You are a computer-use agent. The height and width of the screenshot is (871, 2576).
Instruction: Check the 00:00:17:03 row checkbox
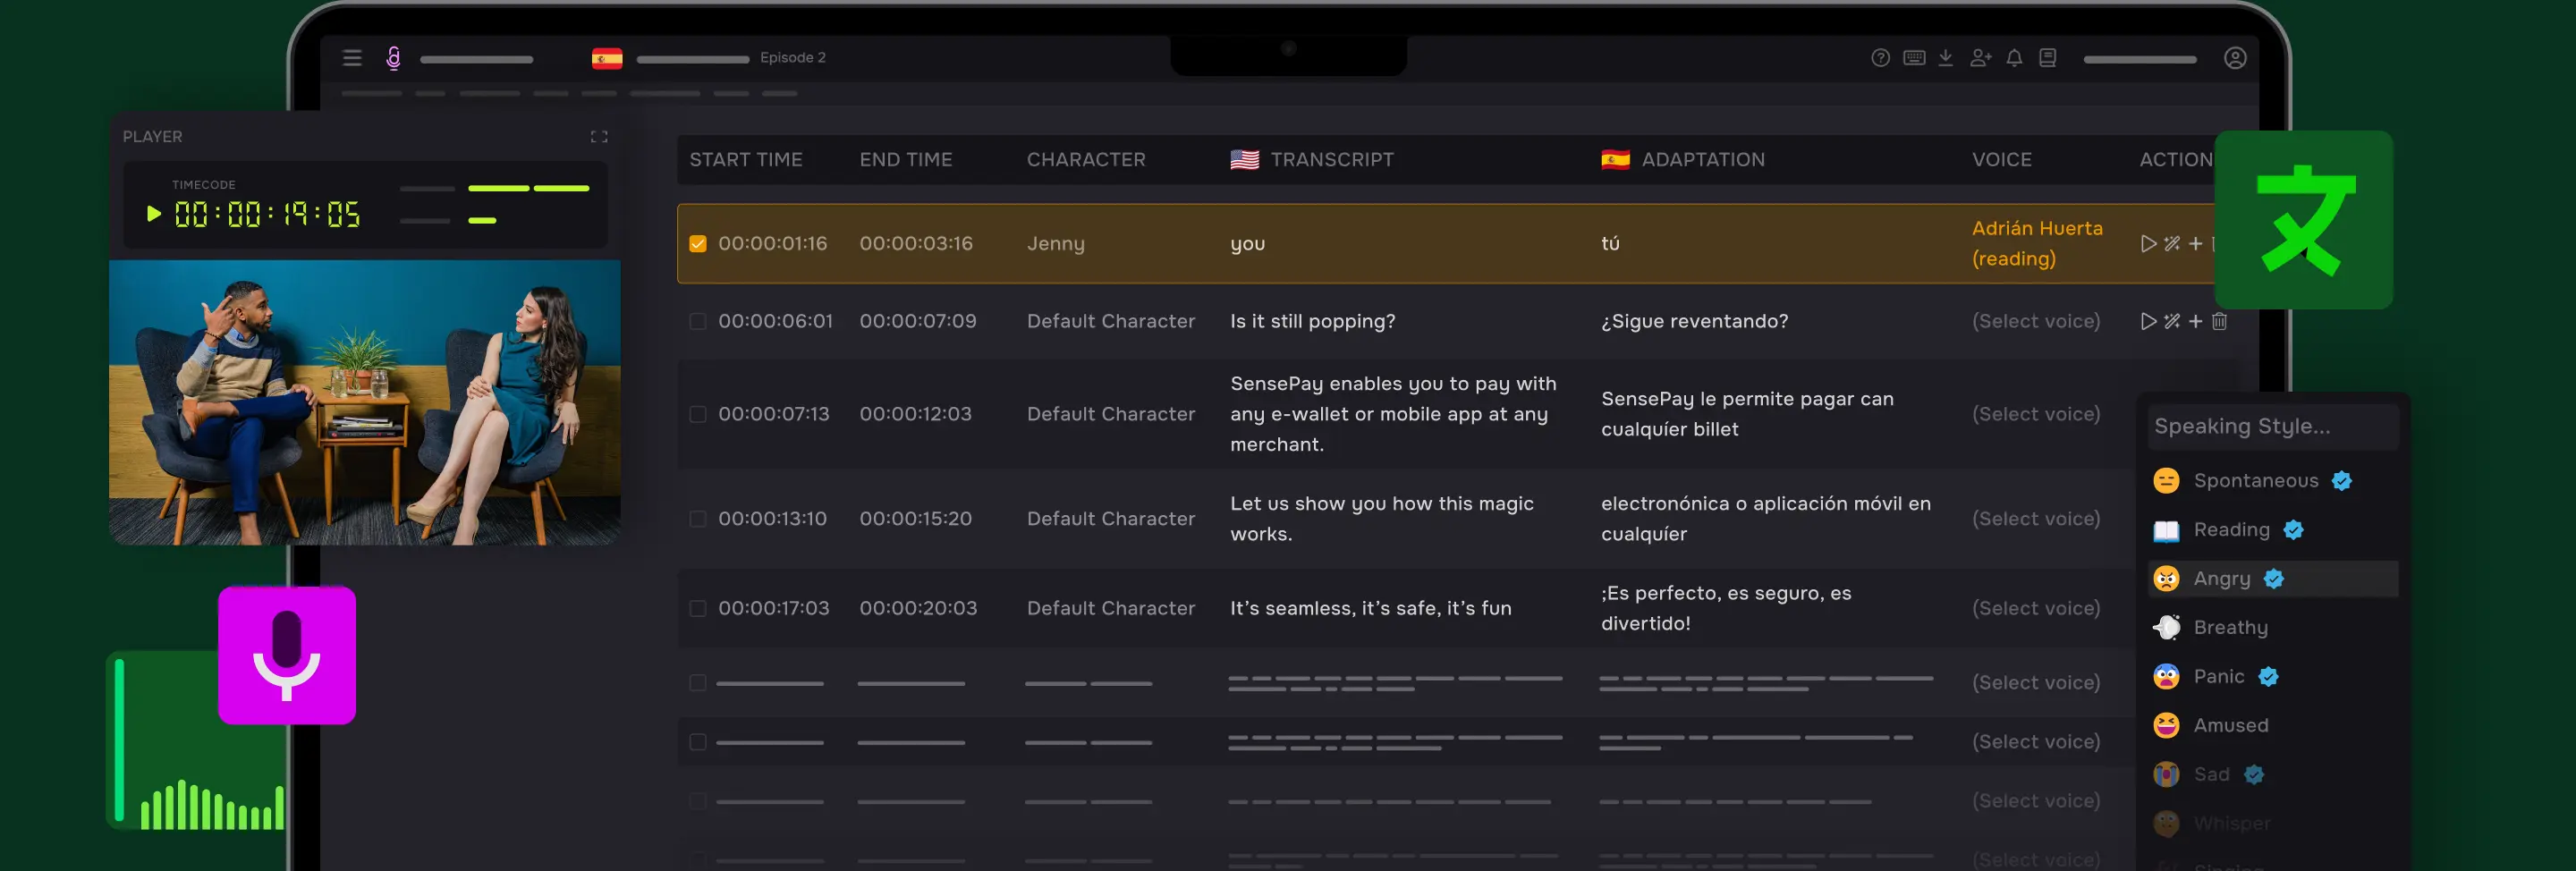pyautogui.click(x=698, y=608)
